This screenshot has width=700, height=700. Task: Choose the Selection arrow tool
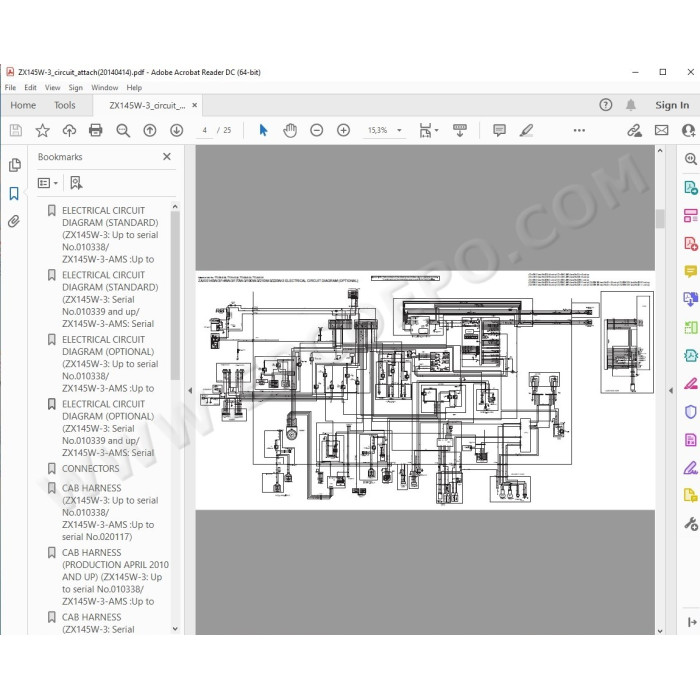[x=263, y=130]
